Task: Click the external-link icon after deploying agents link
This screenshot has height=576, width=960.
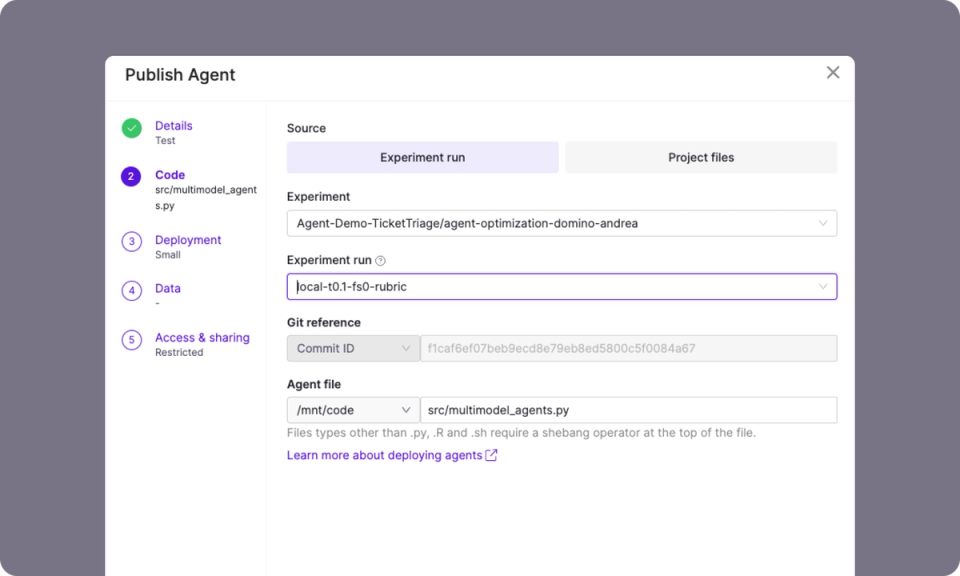Action: click(489, 455)
